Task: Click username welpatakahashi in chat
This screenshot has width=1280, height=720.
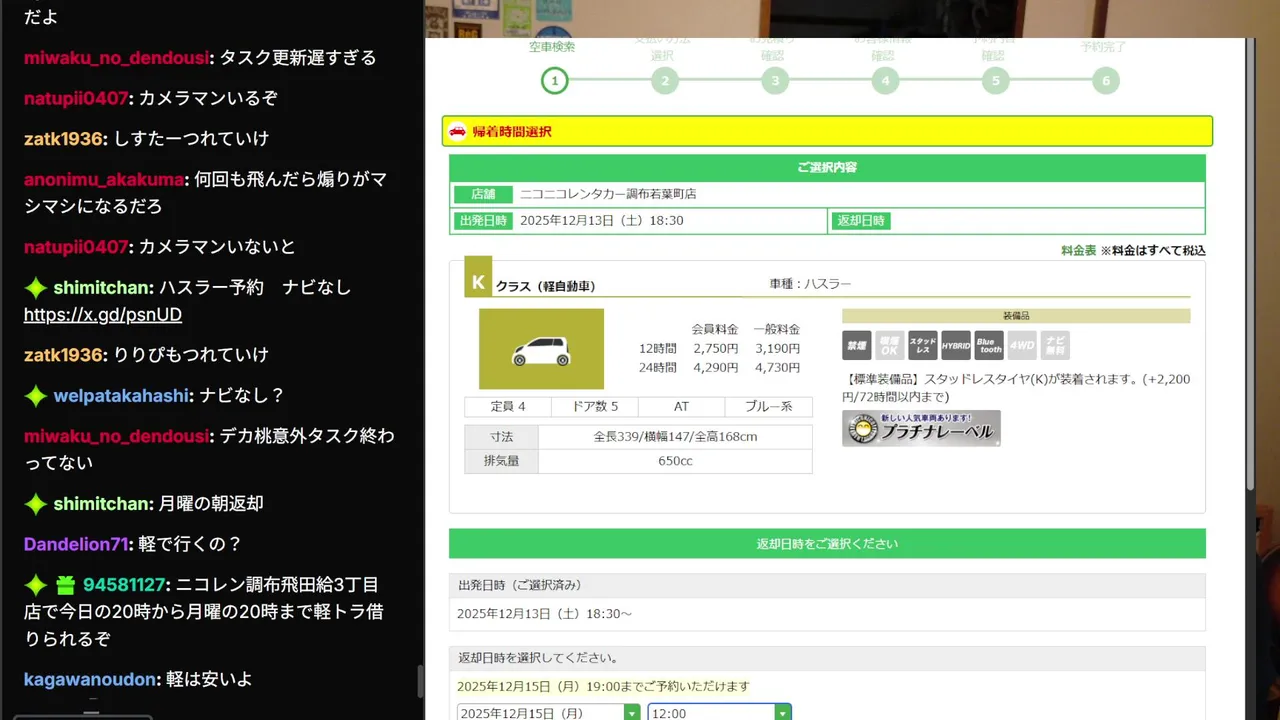Action: pyautogui.click(x=122, y=395)
